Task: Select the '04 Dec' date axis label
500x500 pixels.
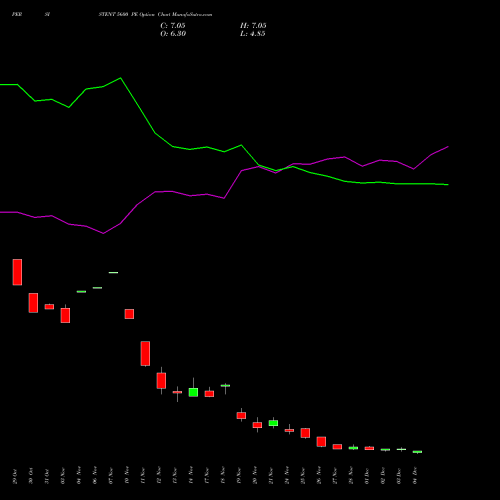Action: (415, 476)
